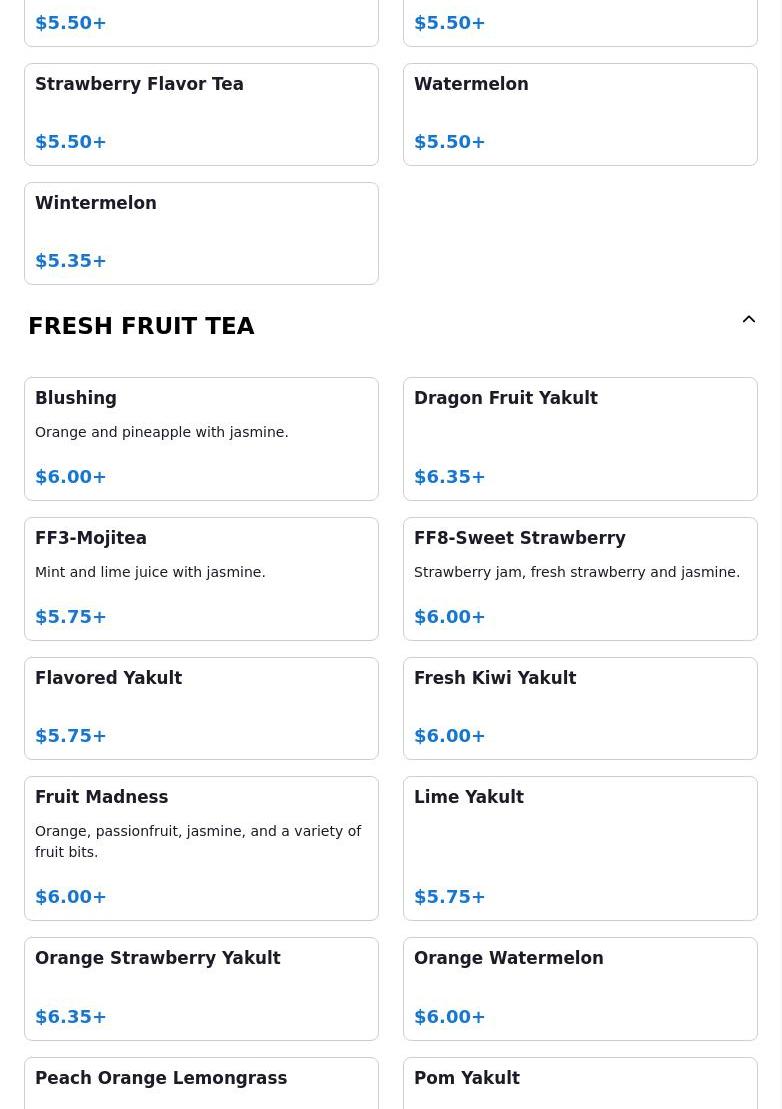Choose the Watermelon drink card
The width and height of the screenshot is (782, 1109).
click(x=580, y=115)
